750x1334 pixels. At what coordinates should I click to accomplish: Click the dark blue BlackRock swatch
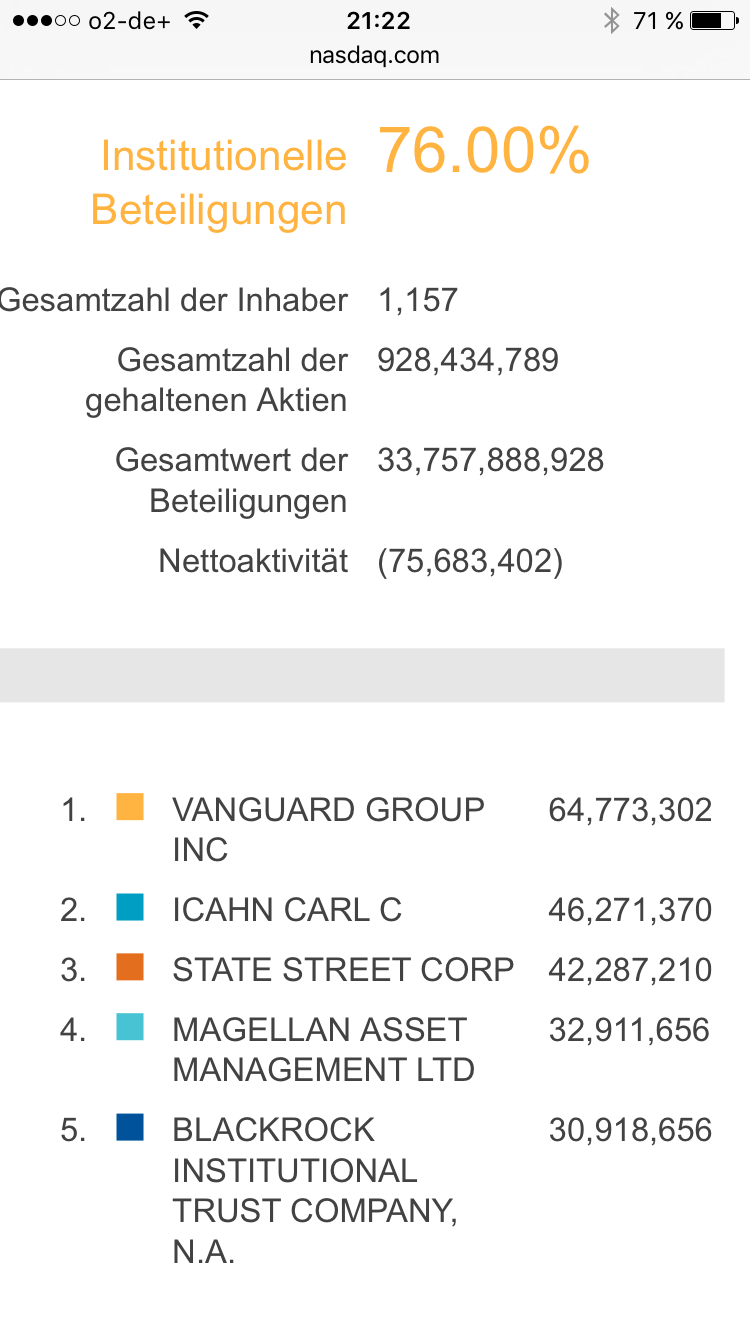(x=130, y=1127)
